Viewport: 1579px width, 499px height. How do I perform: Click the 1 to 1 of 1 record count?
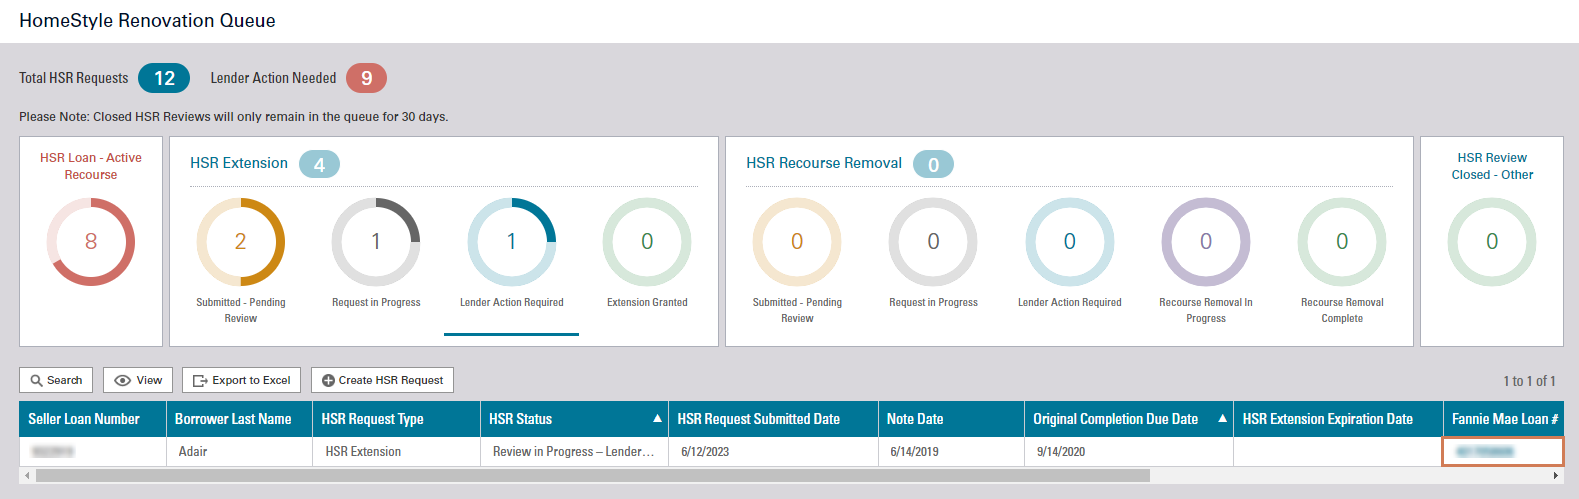tap(1529, 381)
